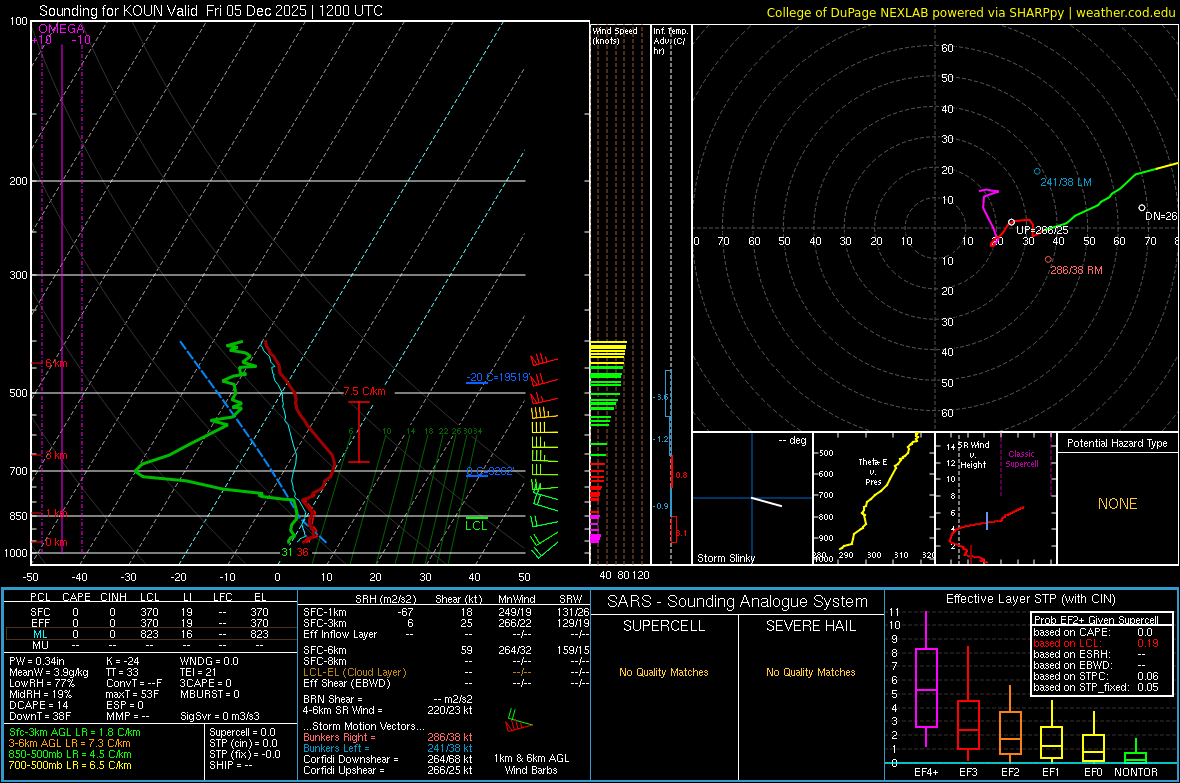This screenshot has width=1180, height=783.
Task: Click the weather.cod.edu NEXLAB credit text
Action: point(971,12)
